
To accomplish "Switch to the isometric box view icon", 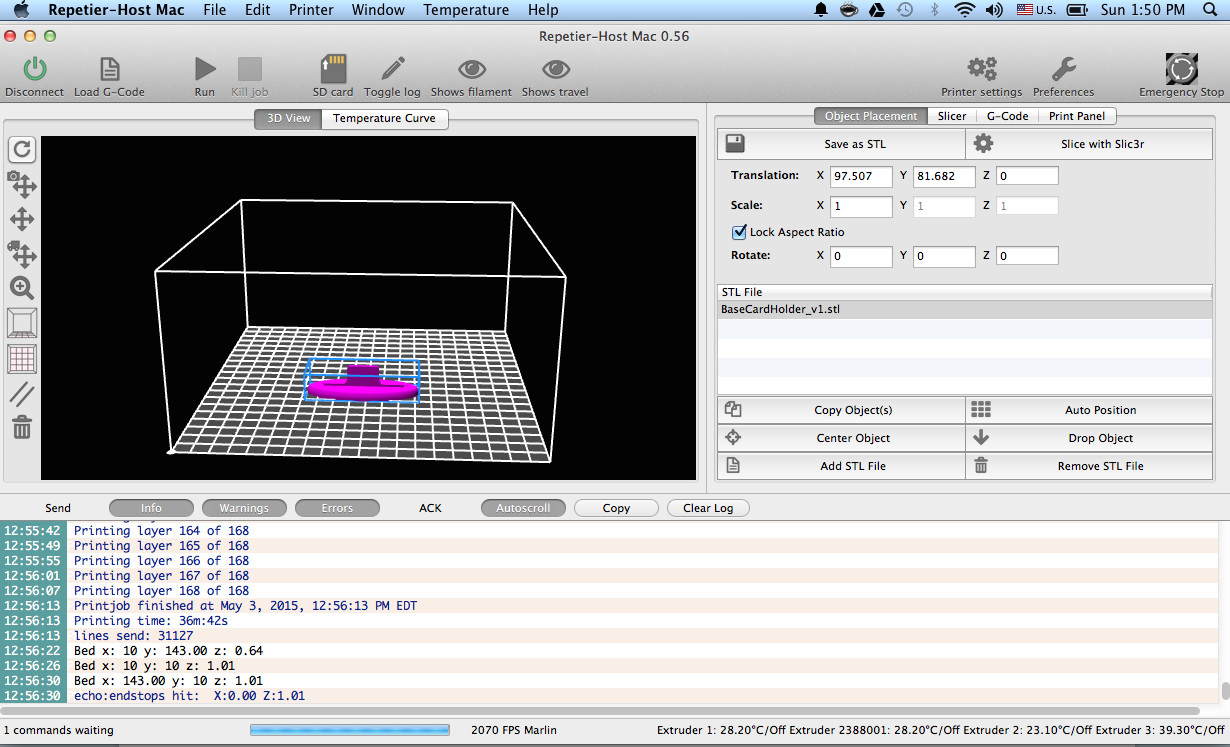I will pos(22,323).
